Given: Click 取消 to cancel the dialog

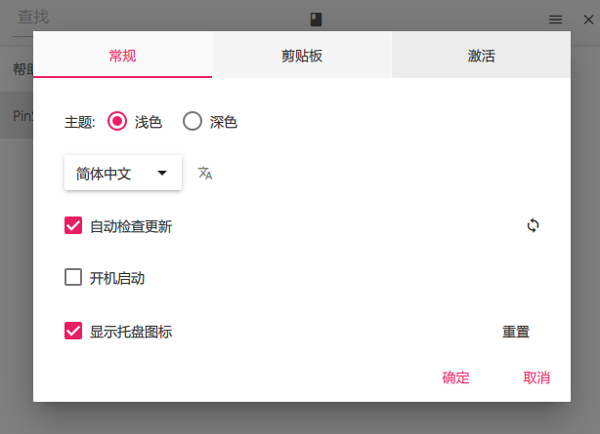Looking at the screenshot, I should [x=536, y=378].
